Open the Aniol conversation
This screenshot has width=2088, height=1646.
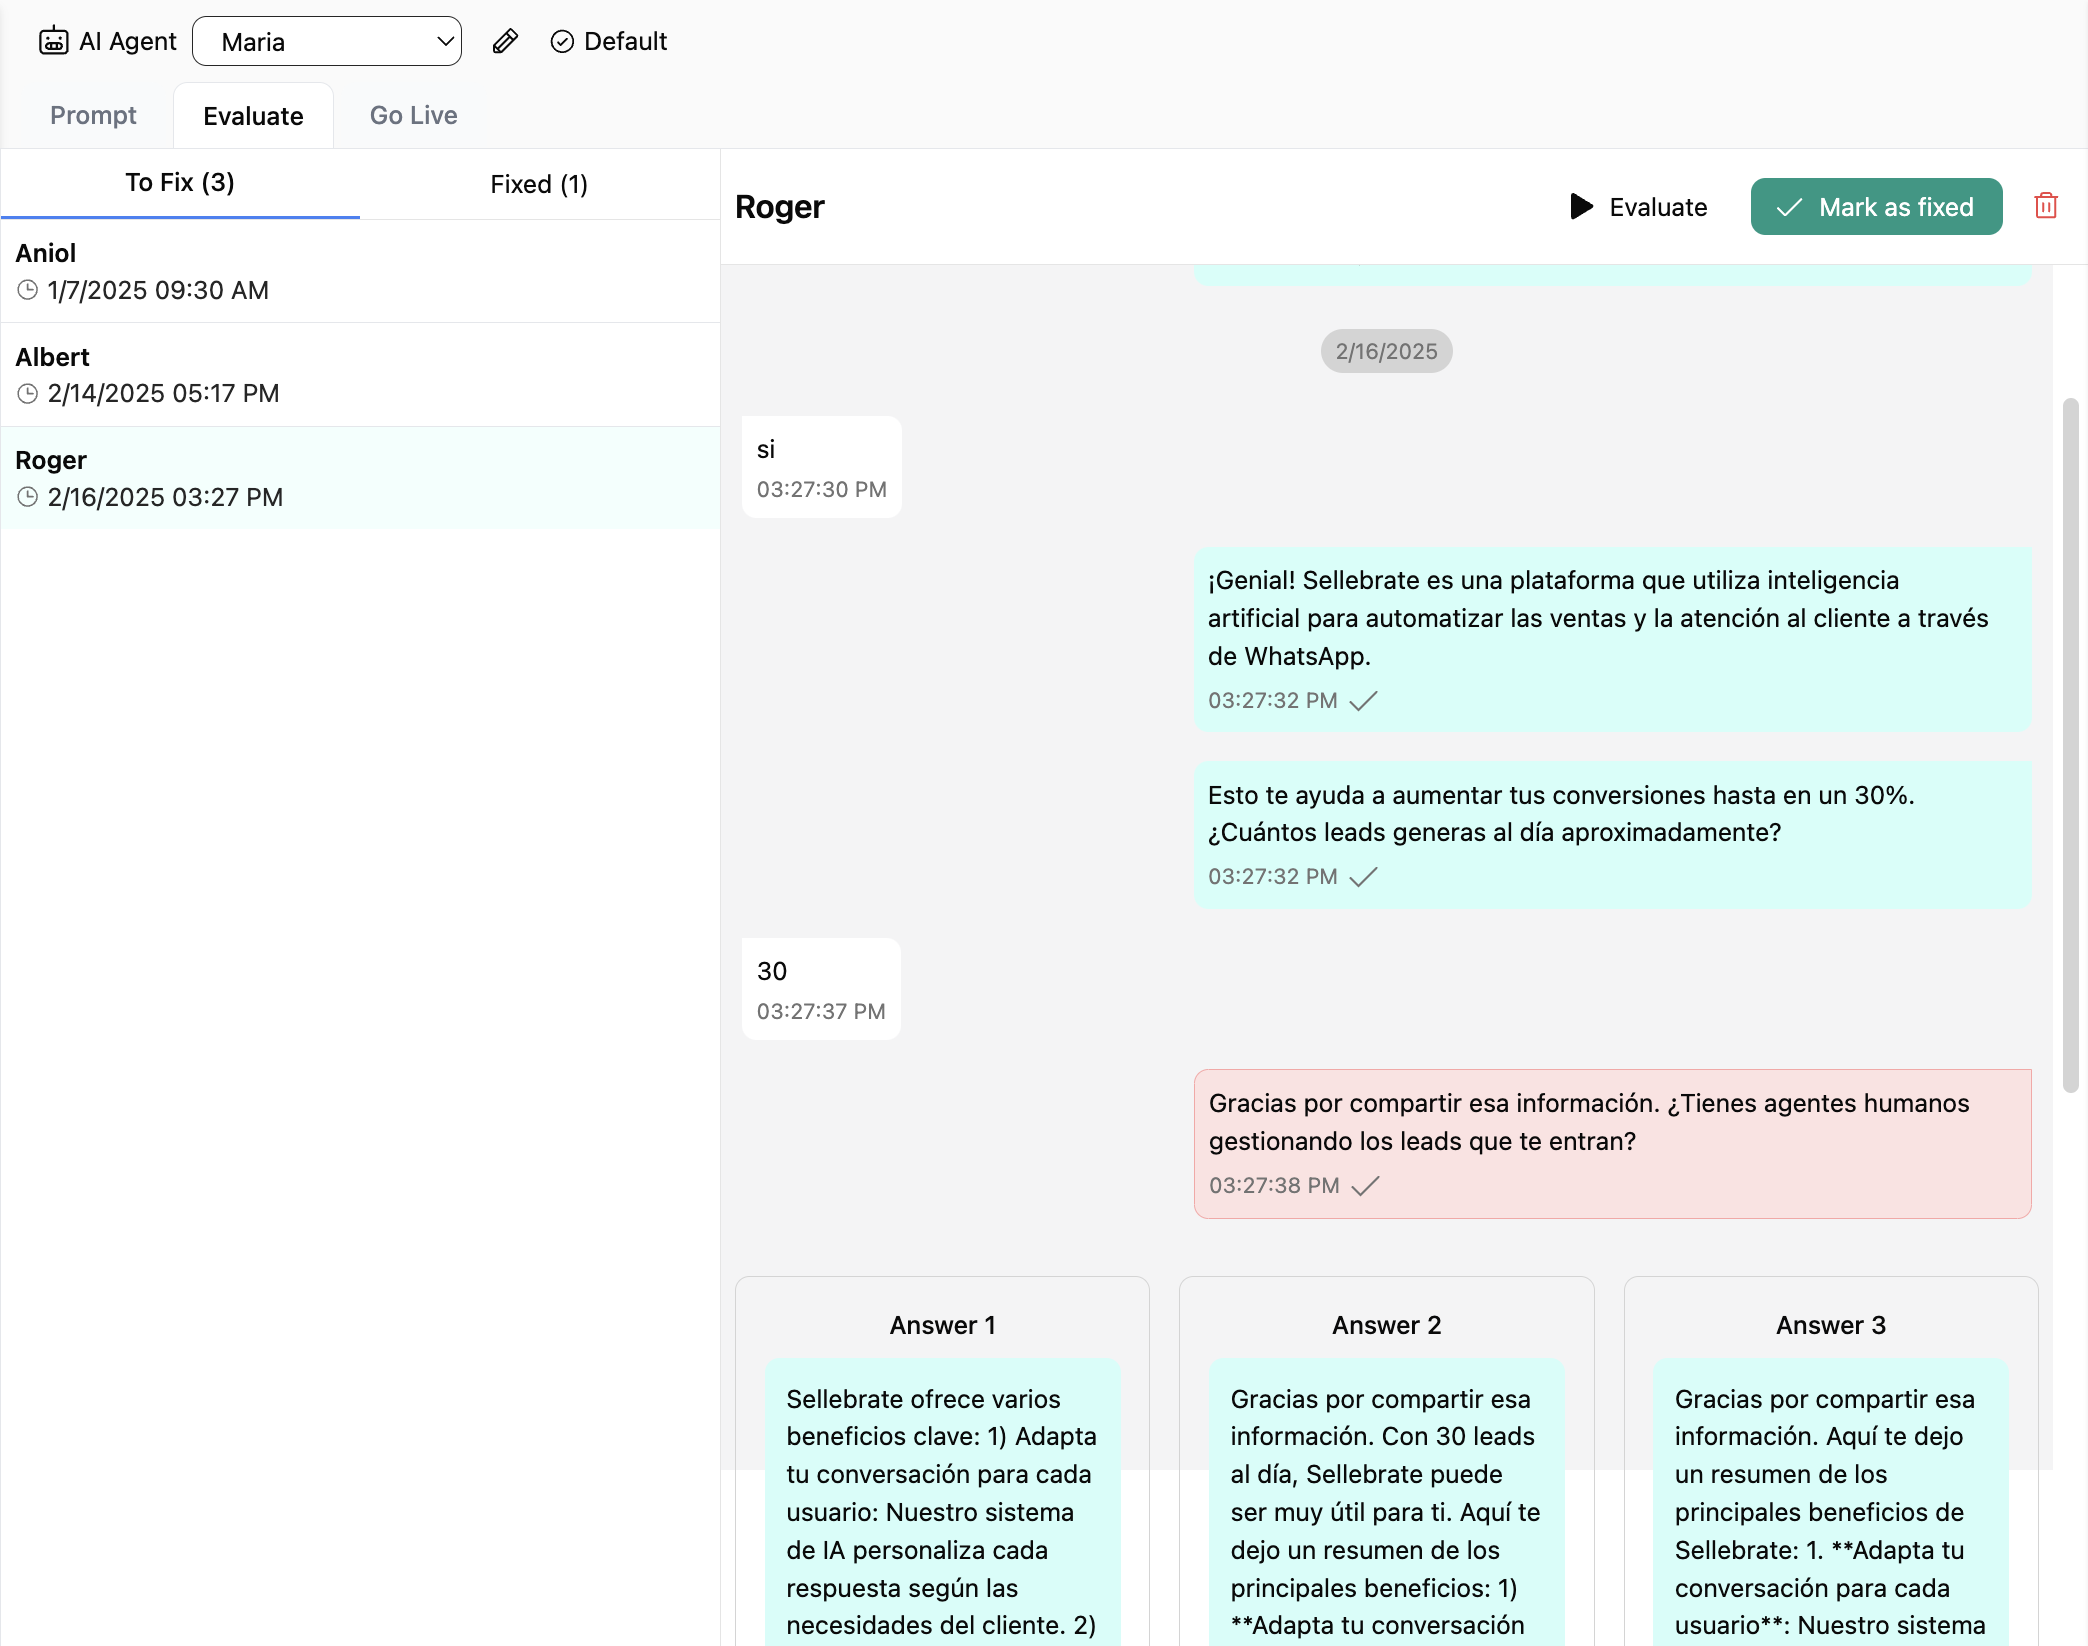[x=360, y=271]
